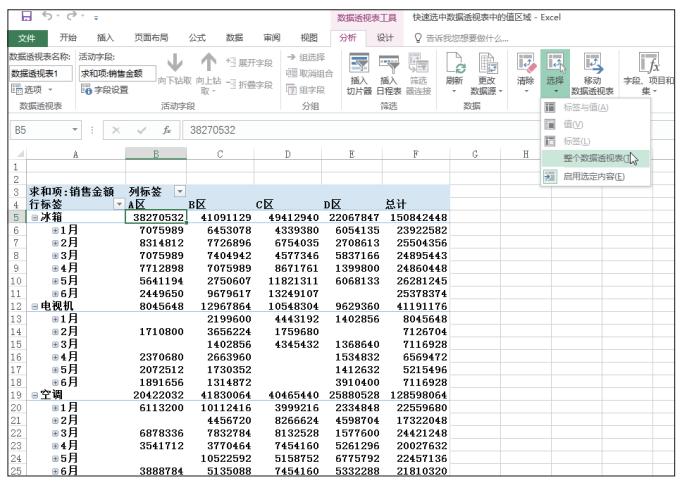Open the 清除 clear dropdown
The height and width of the screenshot is (483, 683).
pos(525,73)
